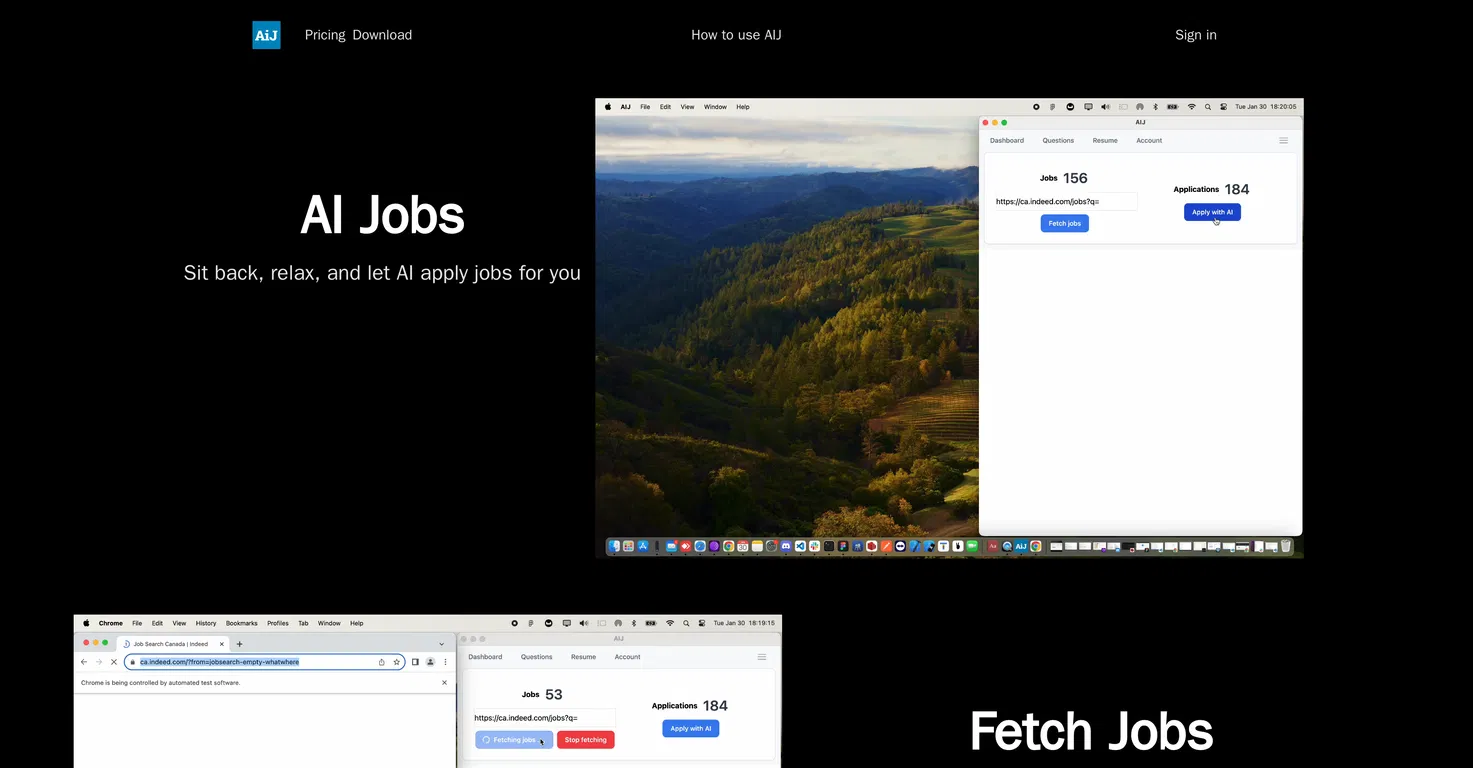Dismiss the automated test software infobar

pos(444,683)
